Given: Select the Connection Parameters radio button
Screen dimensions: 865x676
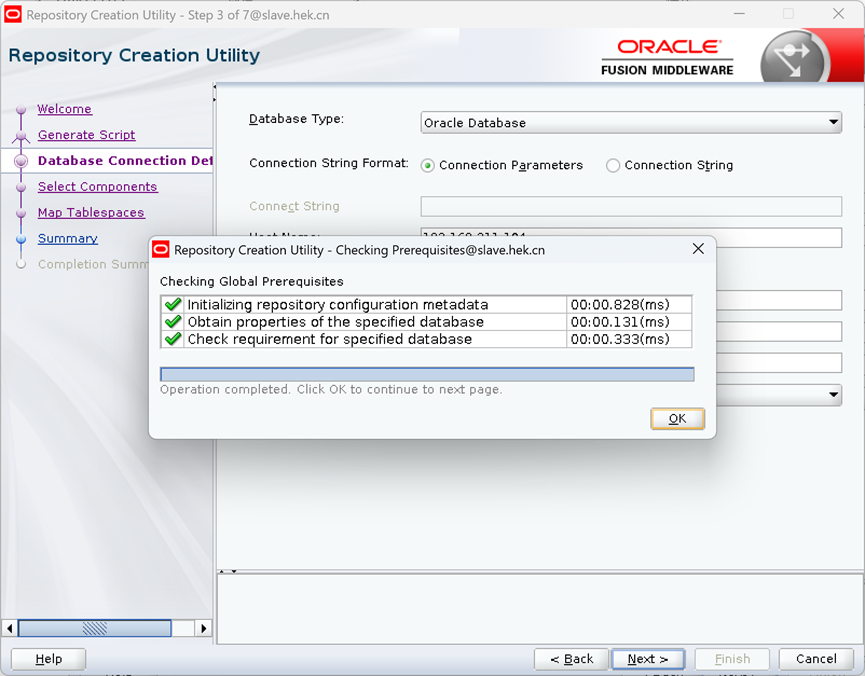Looking at the screenshot, I should coord(428,166).
